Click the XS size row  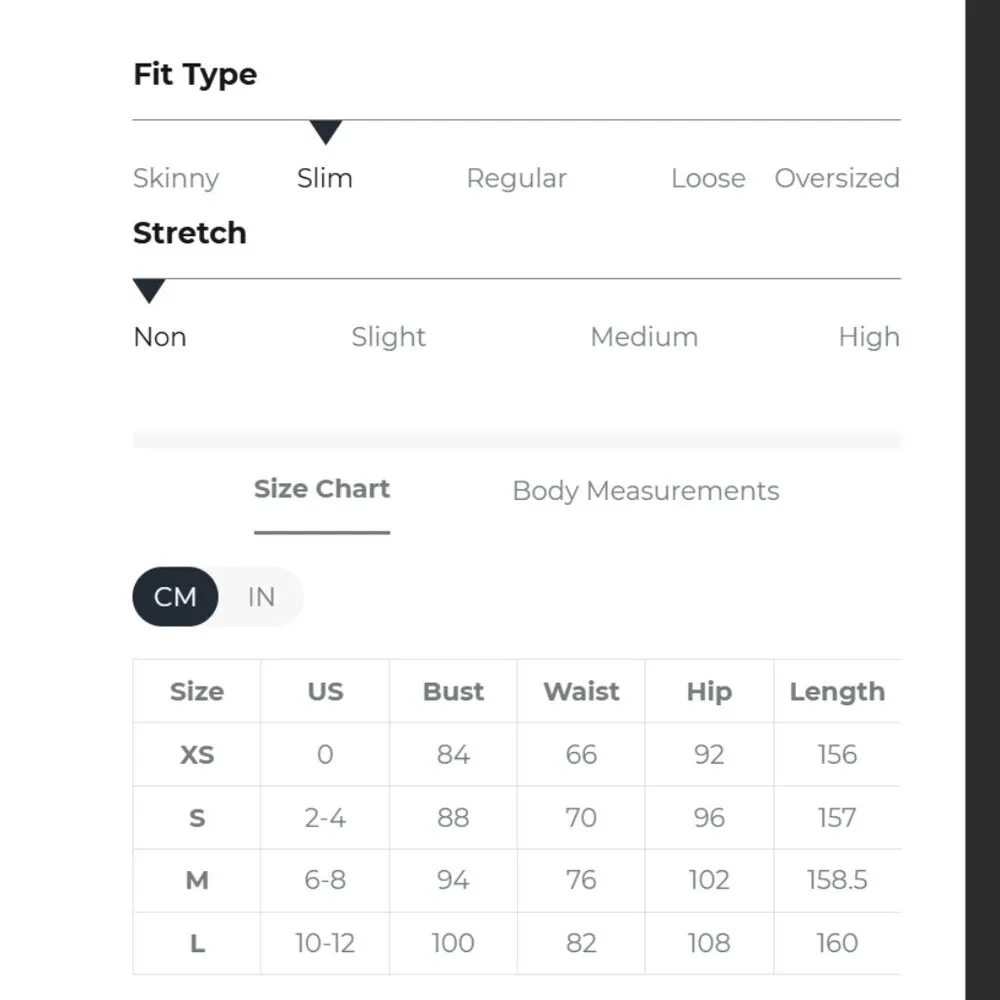[x=197, y=755]
